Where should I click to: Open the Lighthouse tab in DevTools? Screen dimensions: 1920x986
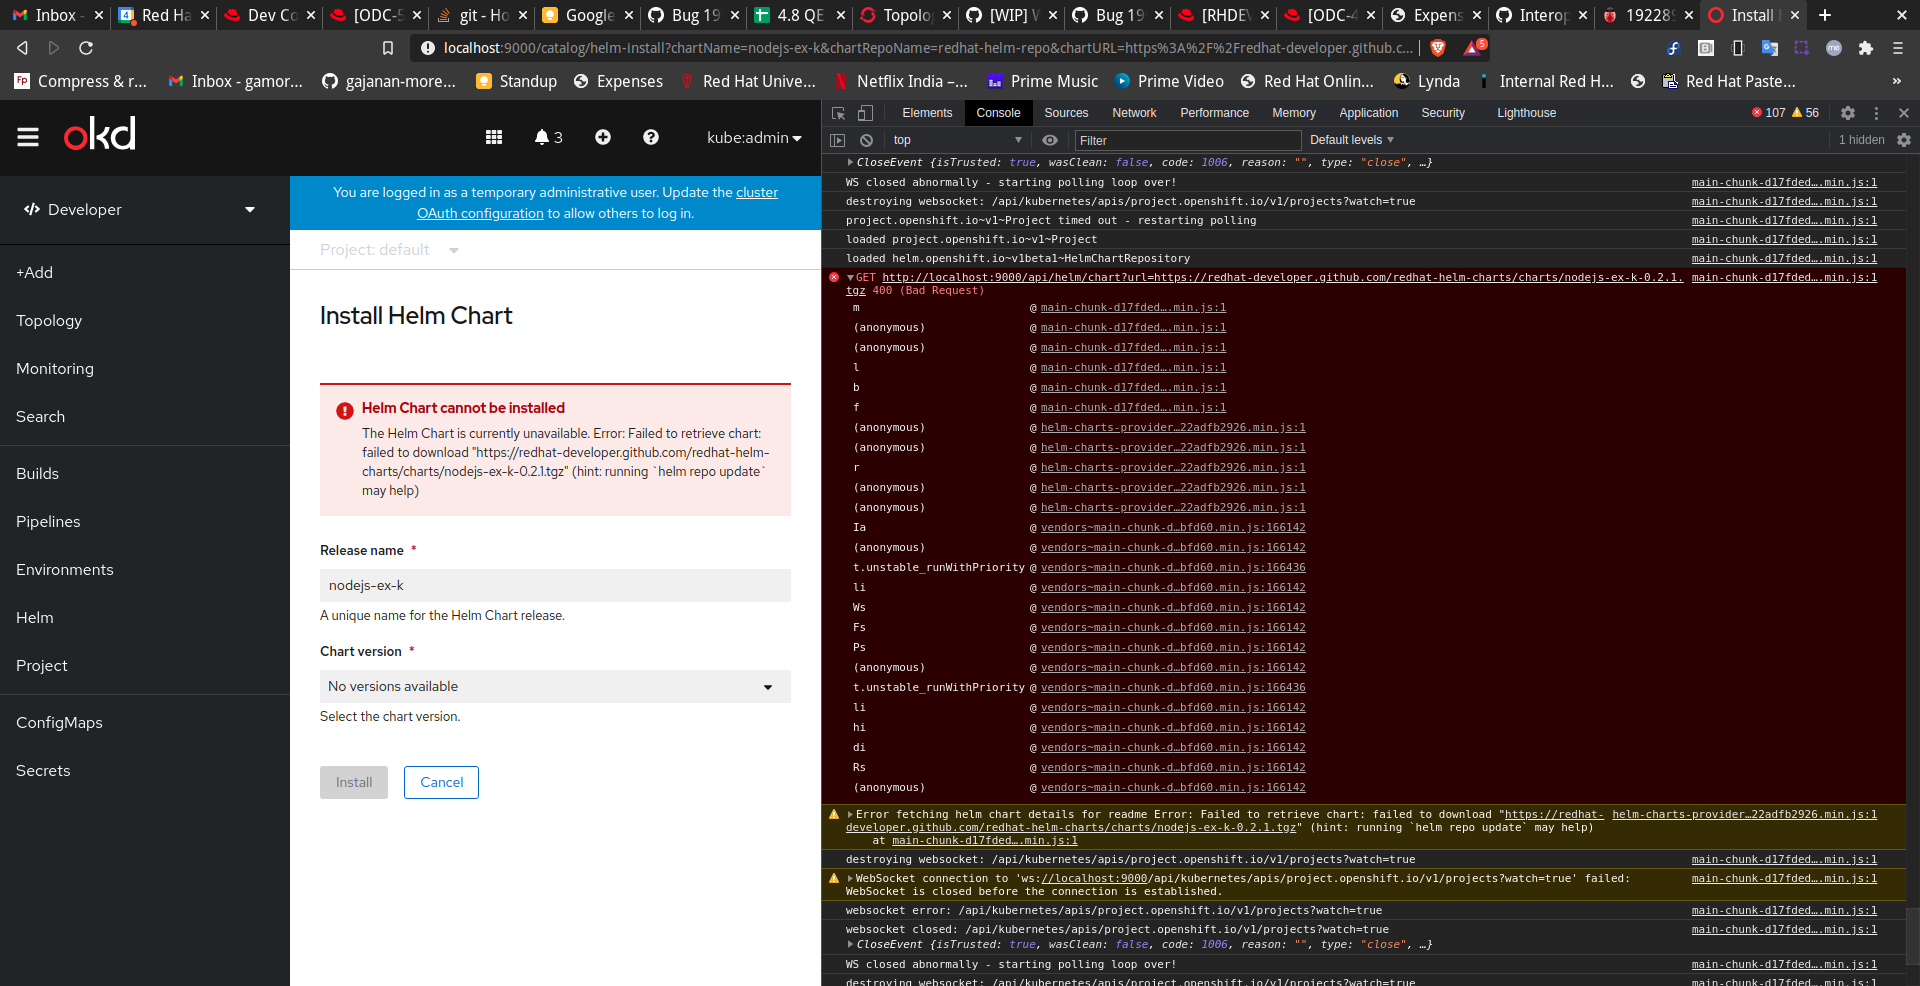1526,113
